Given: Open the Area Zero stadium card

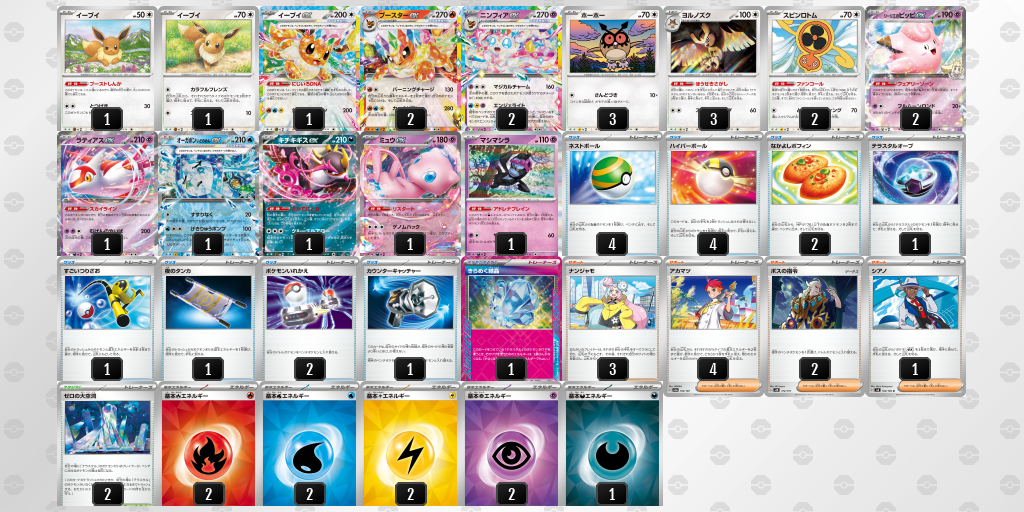Looking at the screenshot, I should click(107, 444).
